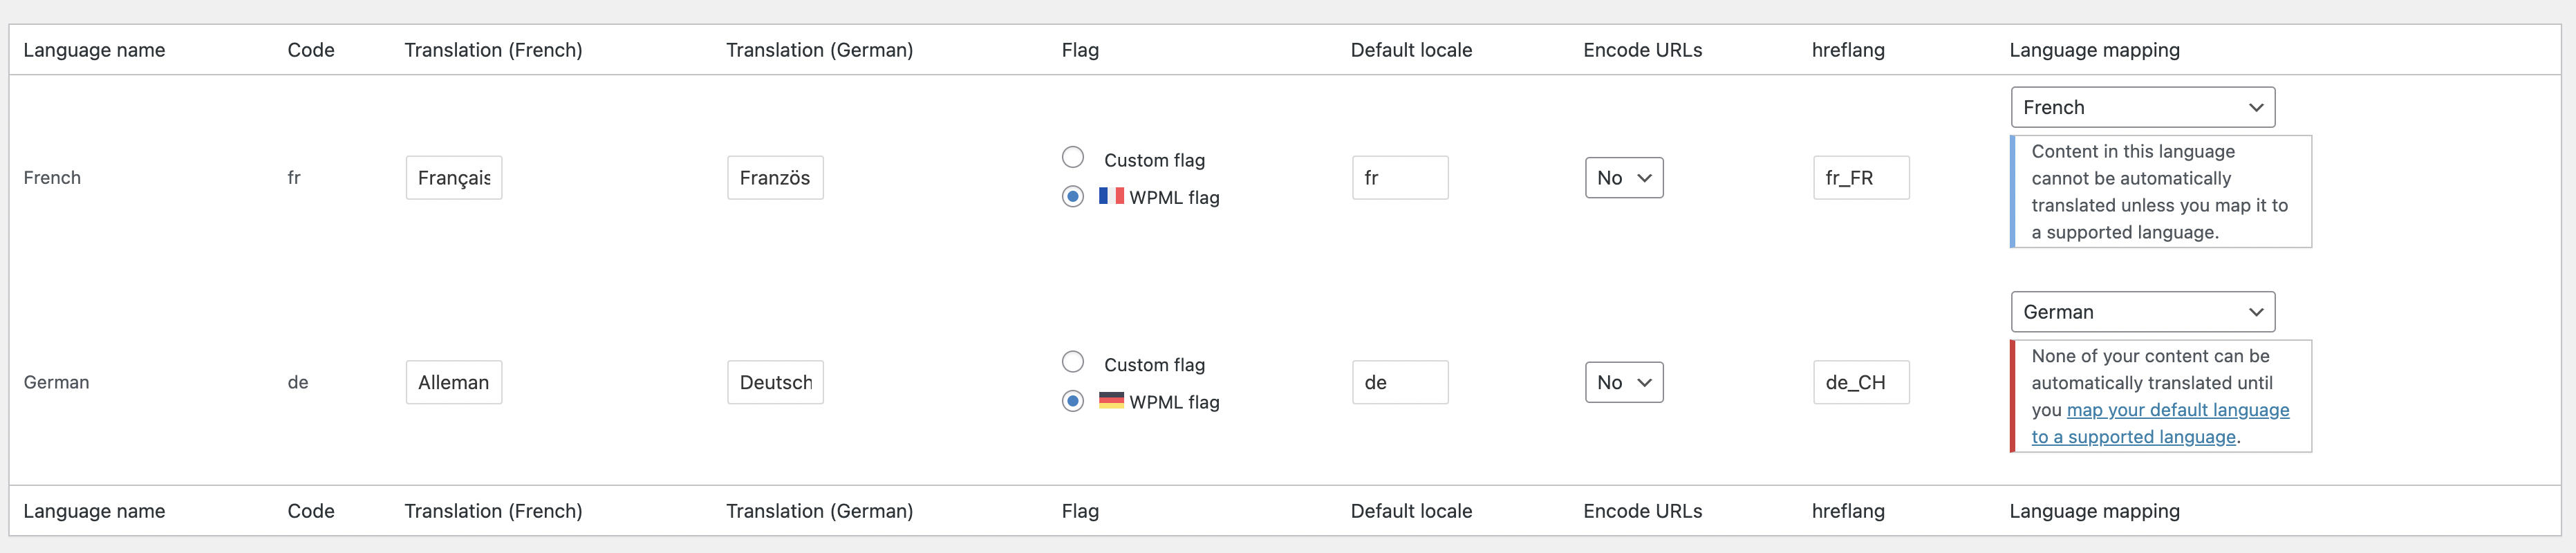Click the German flag icon
Image resolution: width=2576 pixels, height=553 pixels.
click(x=1111, y=400)
